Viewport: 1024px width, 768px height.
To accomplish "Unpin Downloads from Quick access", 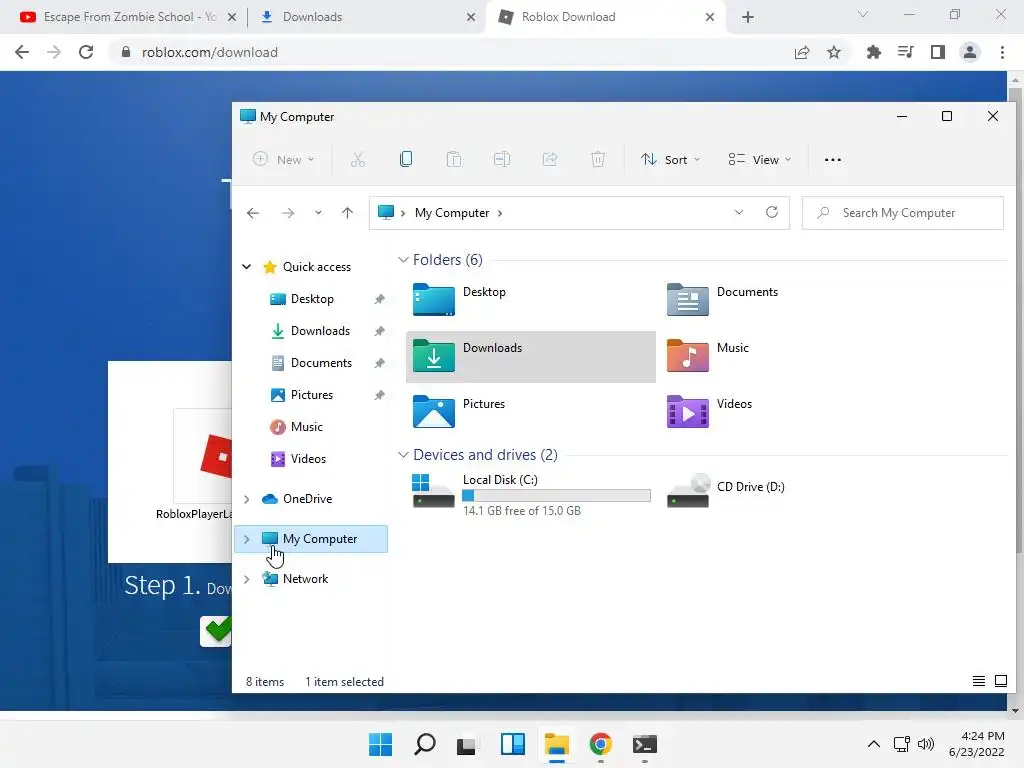I will (x=379, y=331).
